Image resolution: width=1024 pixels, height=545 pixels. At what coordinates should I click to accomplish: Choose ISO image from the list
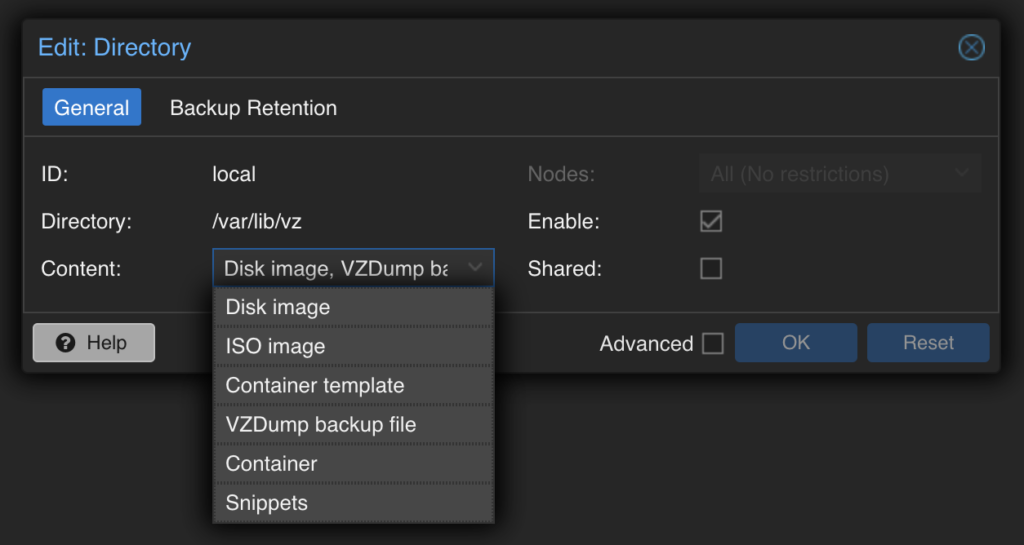(x=353, y=347)
